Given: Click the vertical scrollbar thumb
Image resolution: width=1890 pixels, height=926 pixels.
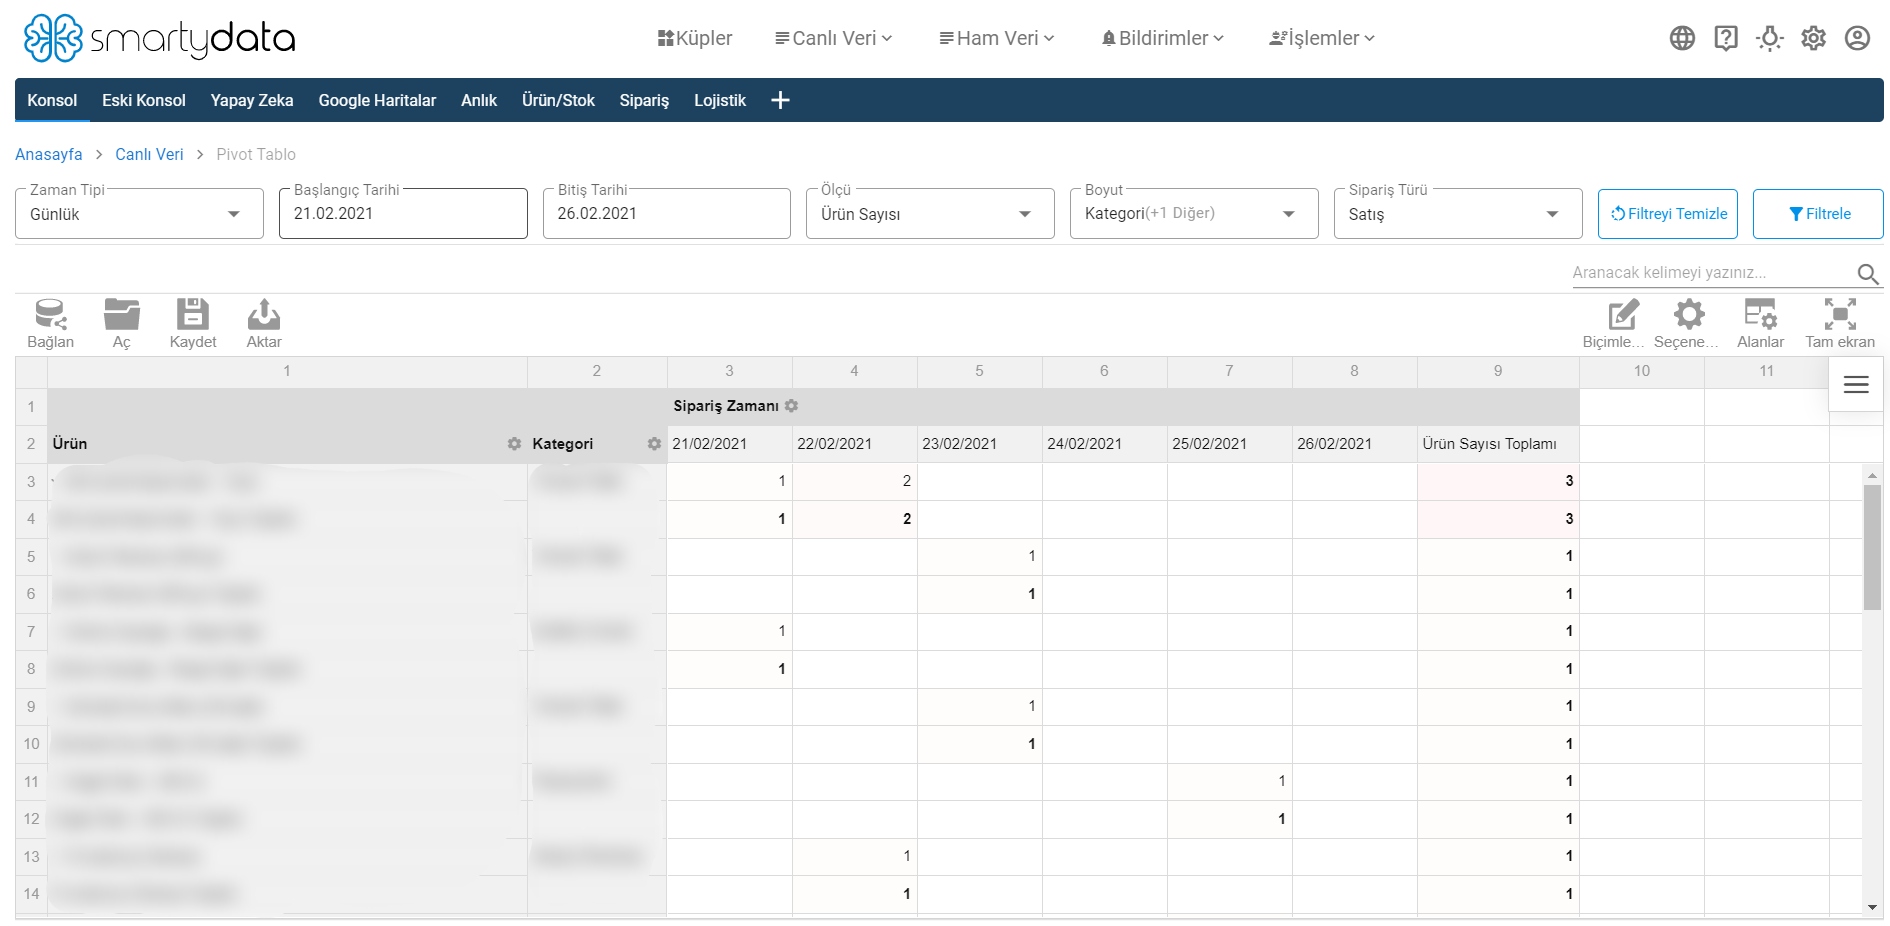Looking at the screenshot, I should click(x=1872, y=547).
